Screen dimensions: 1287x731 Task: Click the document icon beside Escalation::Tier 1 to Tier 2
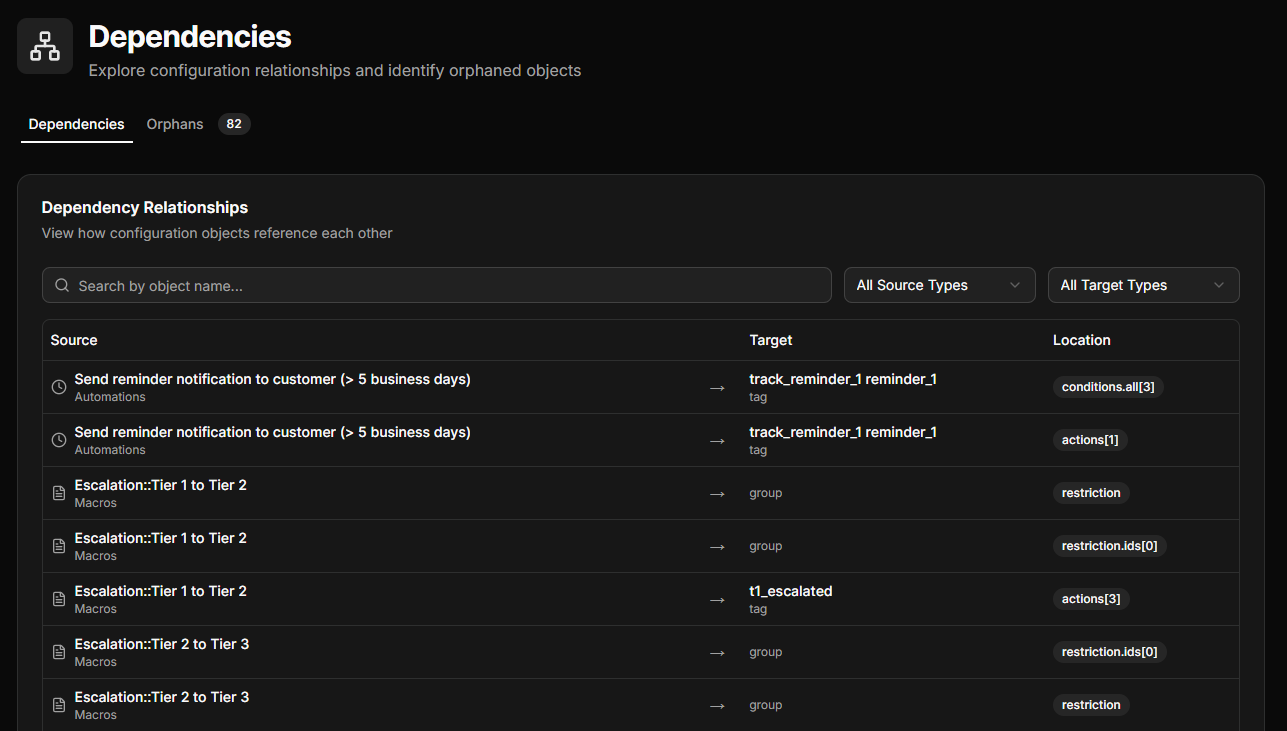coord(58,491)
